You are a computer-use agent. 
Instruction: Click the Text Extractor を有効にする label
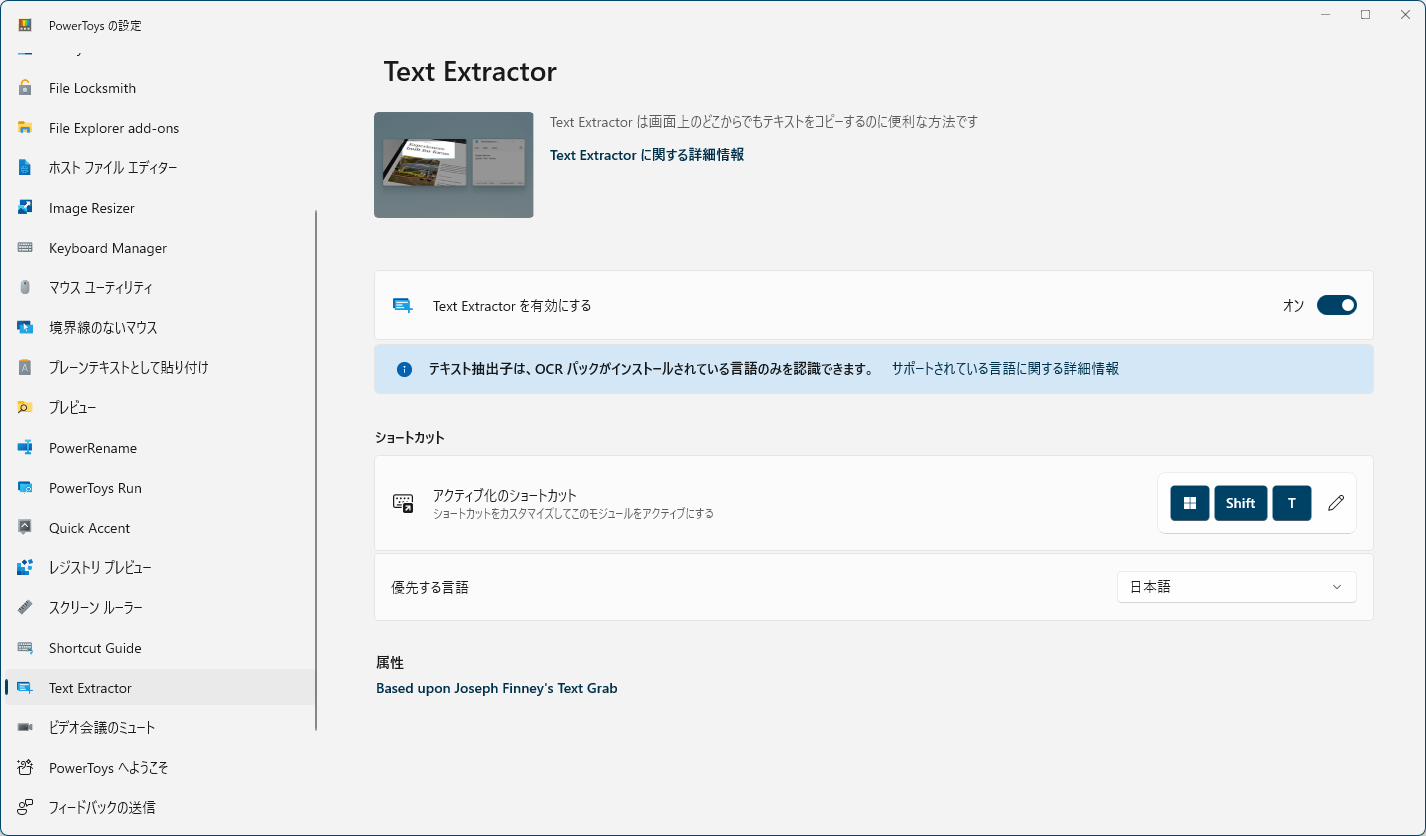pyautogui.click(x=512, y=306)
